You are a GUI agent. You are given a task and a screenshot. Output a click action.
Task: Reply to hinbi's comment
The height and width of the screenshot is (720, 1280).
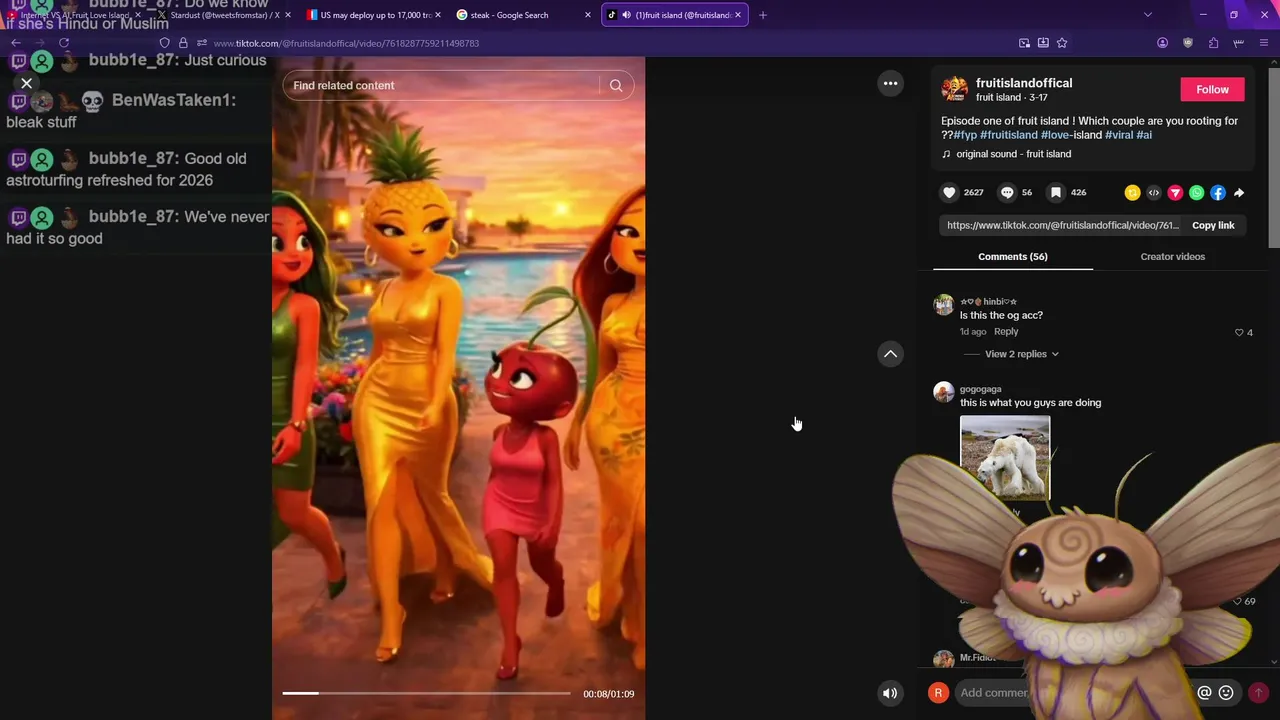1006,332
